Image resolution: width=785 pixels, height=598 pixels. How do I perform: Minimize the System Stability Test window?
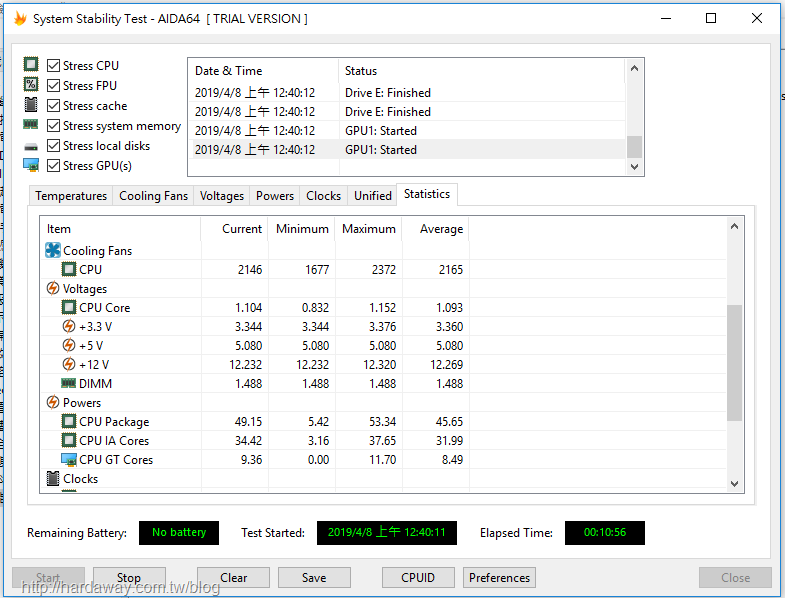[666, 19]
